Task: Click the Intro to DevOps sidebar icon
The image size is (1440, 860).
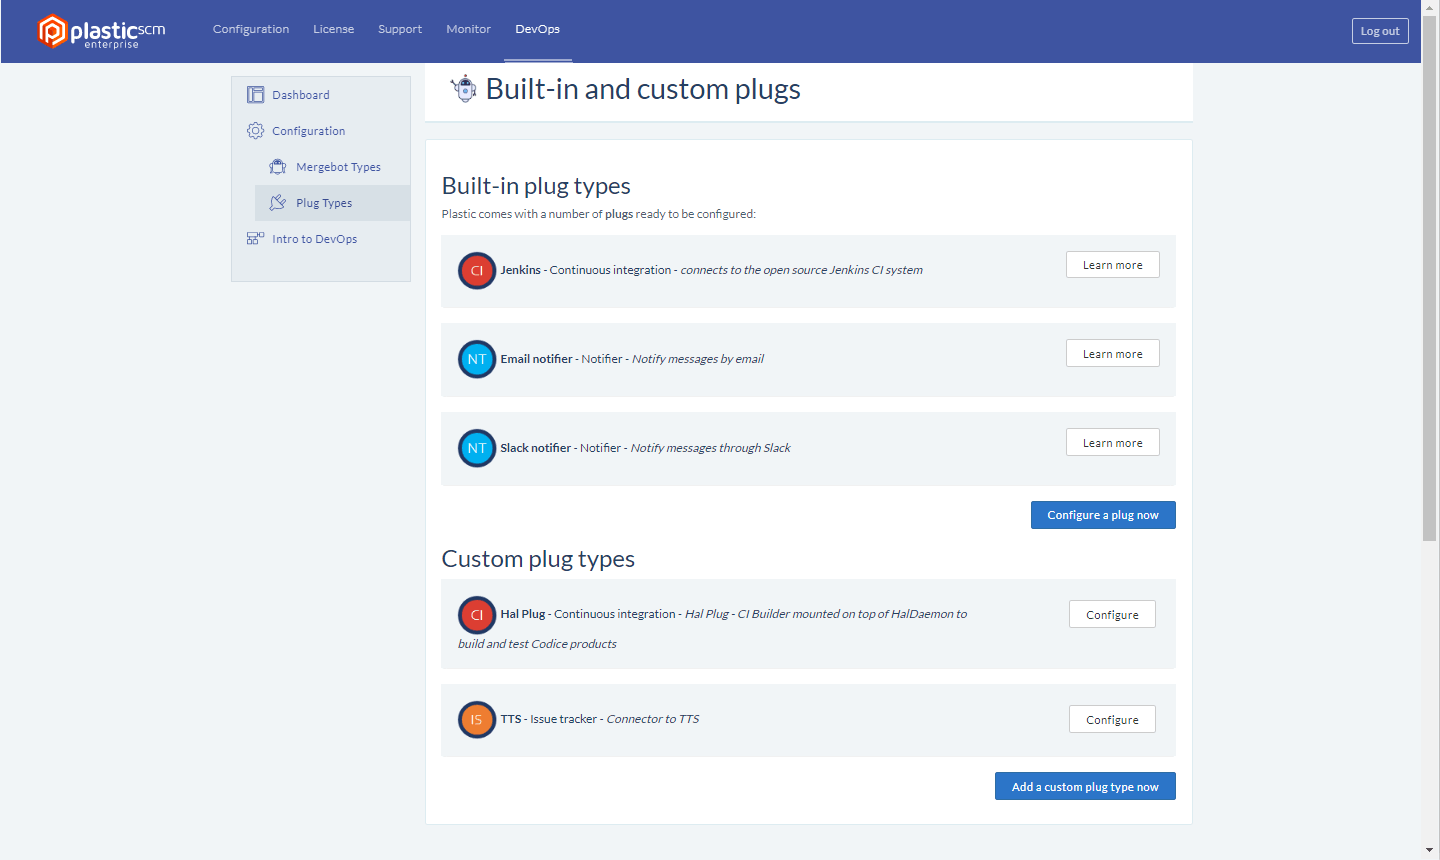Action: point(256,239)
